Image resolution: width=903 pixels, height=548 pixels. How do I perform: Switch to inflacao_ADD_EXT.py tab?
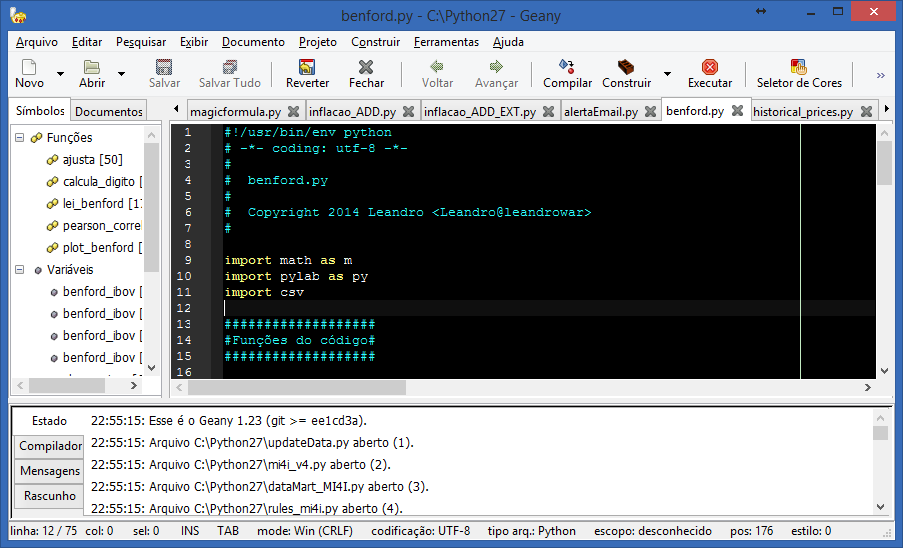coord(480,112)
